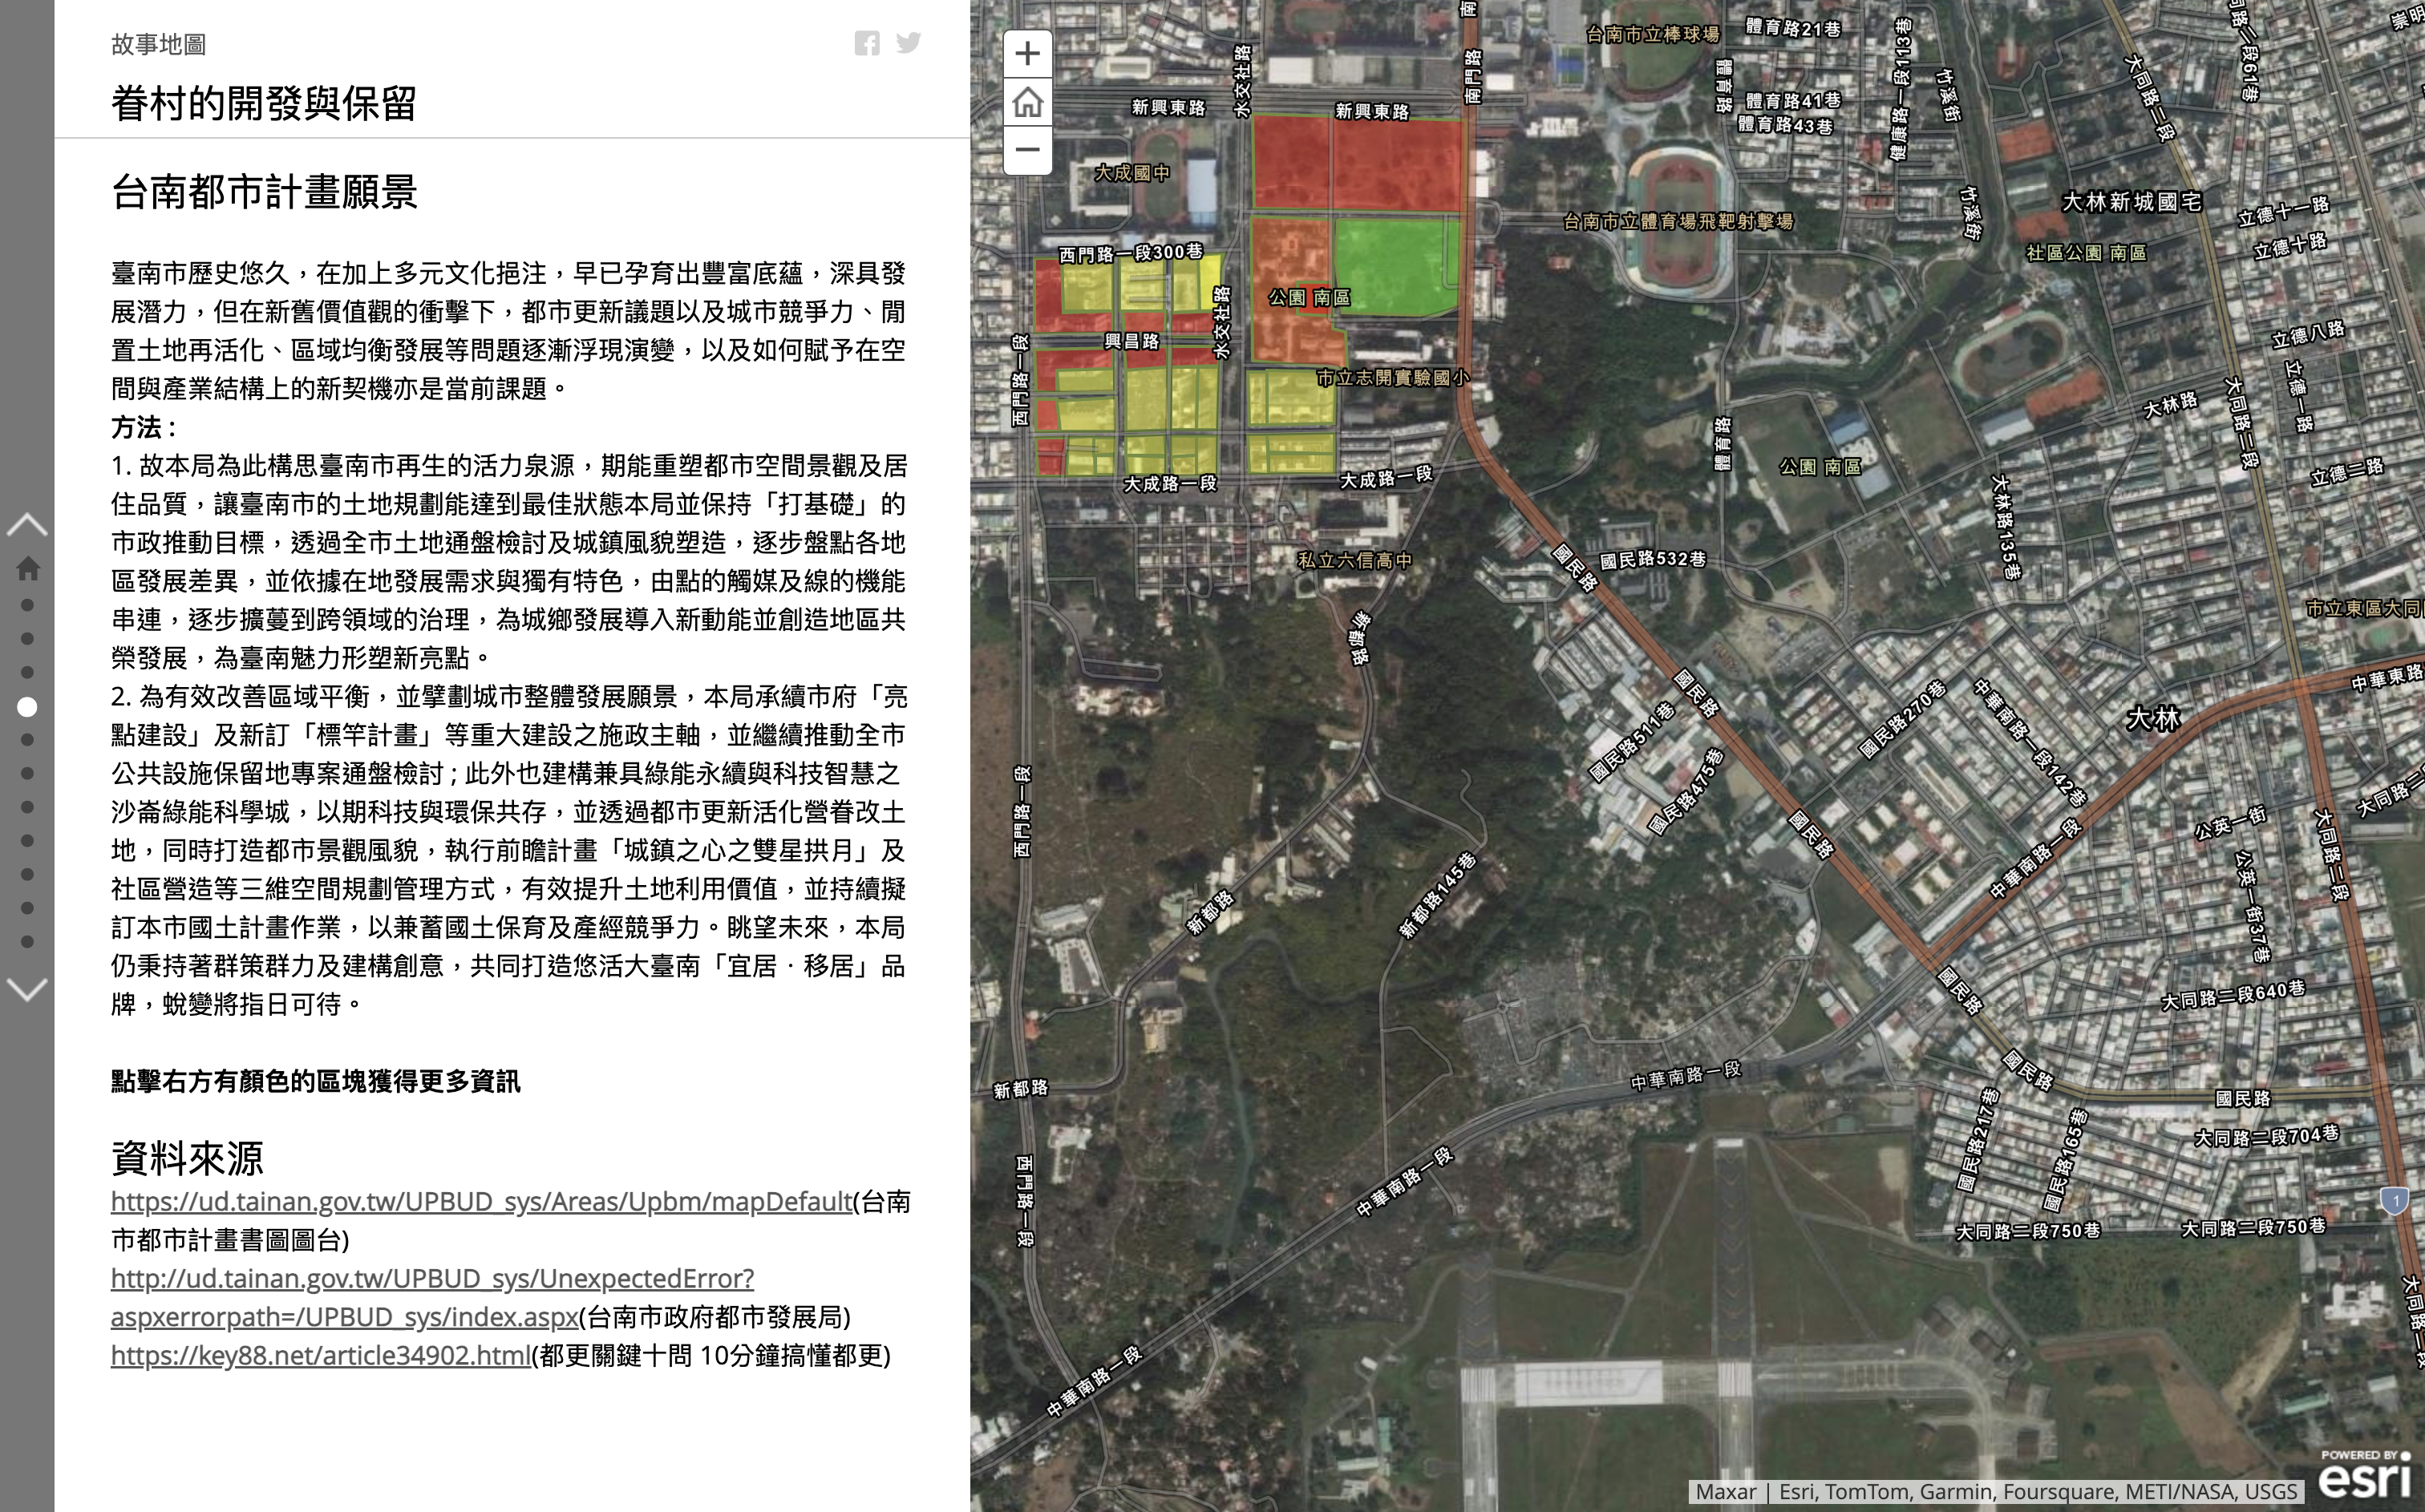Zoom out on the map

coord(1027,150)
